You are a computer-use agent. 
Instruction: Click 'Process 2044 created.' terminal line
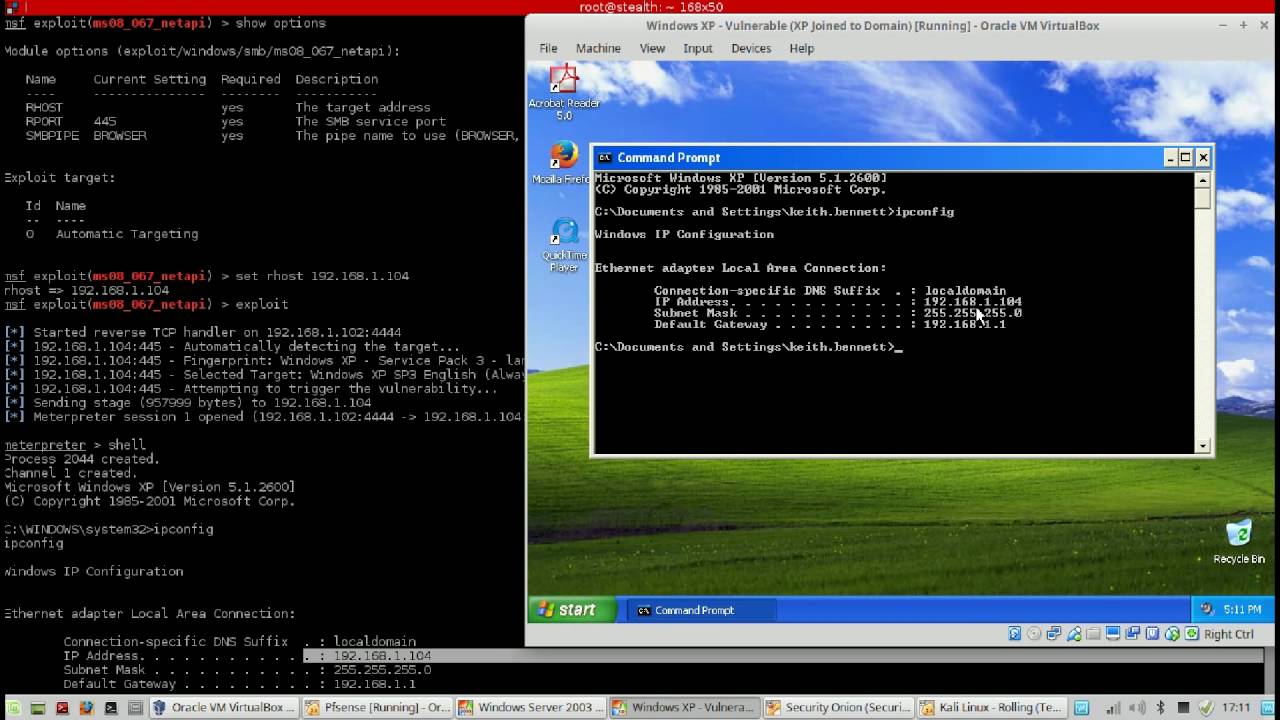(x=82, y=459)
